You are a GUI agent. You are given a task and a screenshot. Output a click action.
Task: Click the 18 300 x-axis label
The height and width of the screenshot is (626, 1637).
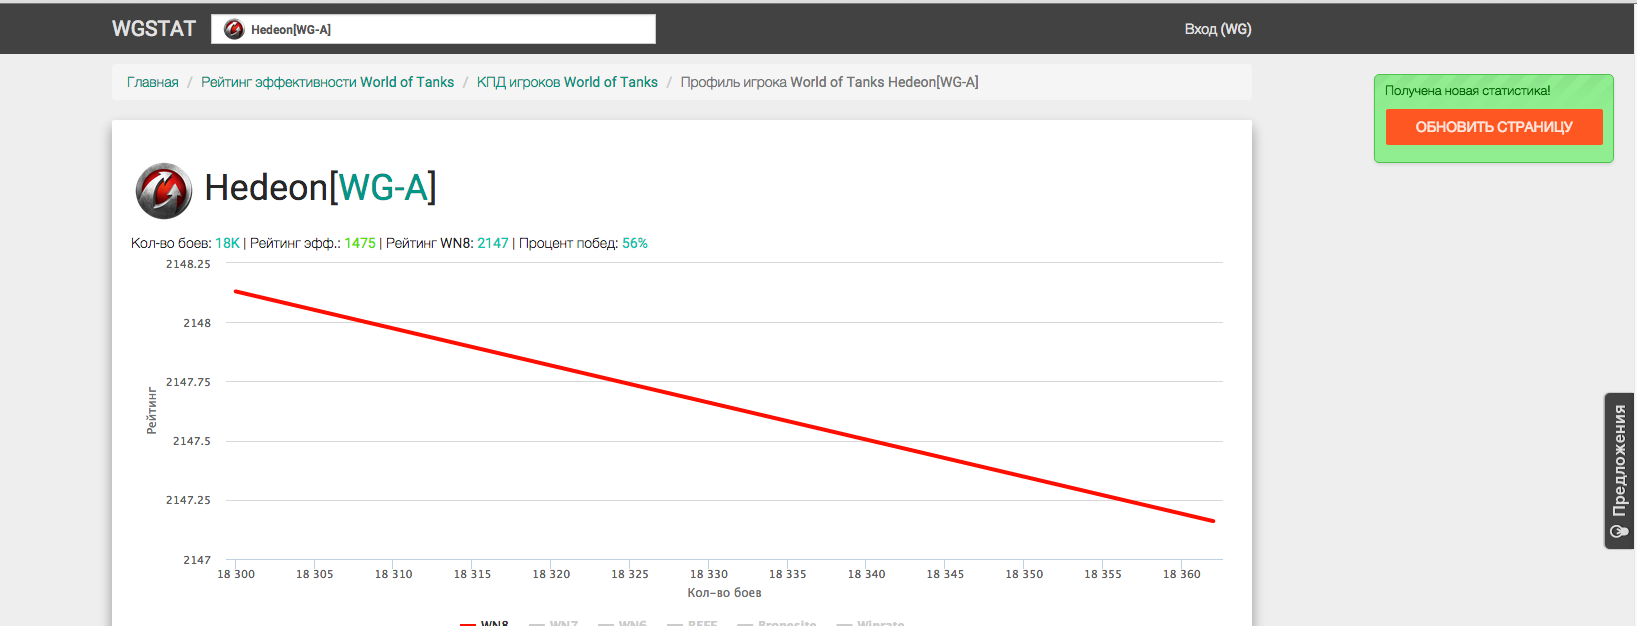[x=236, y=574]
